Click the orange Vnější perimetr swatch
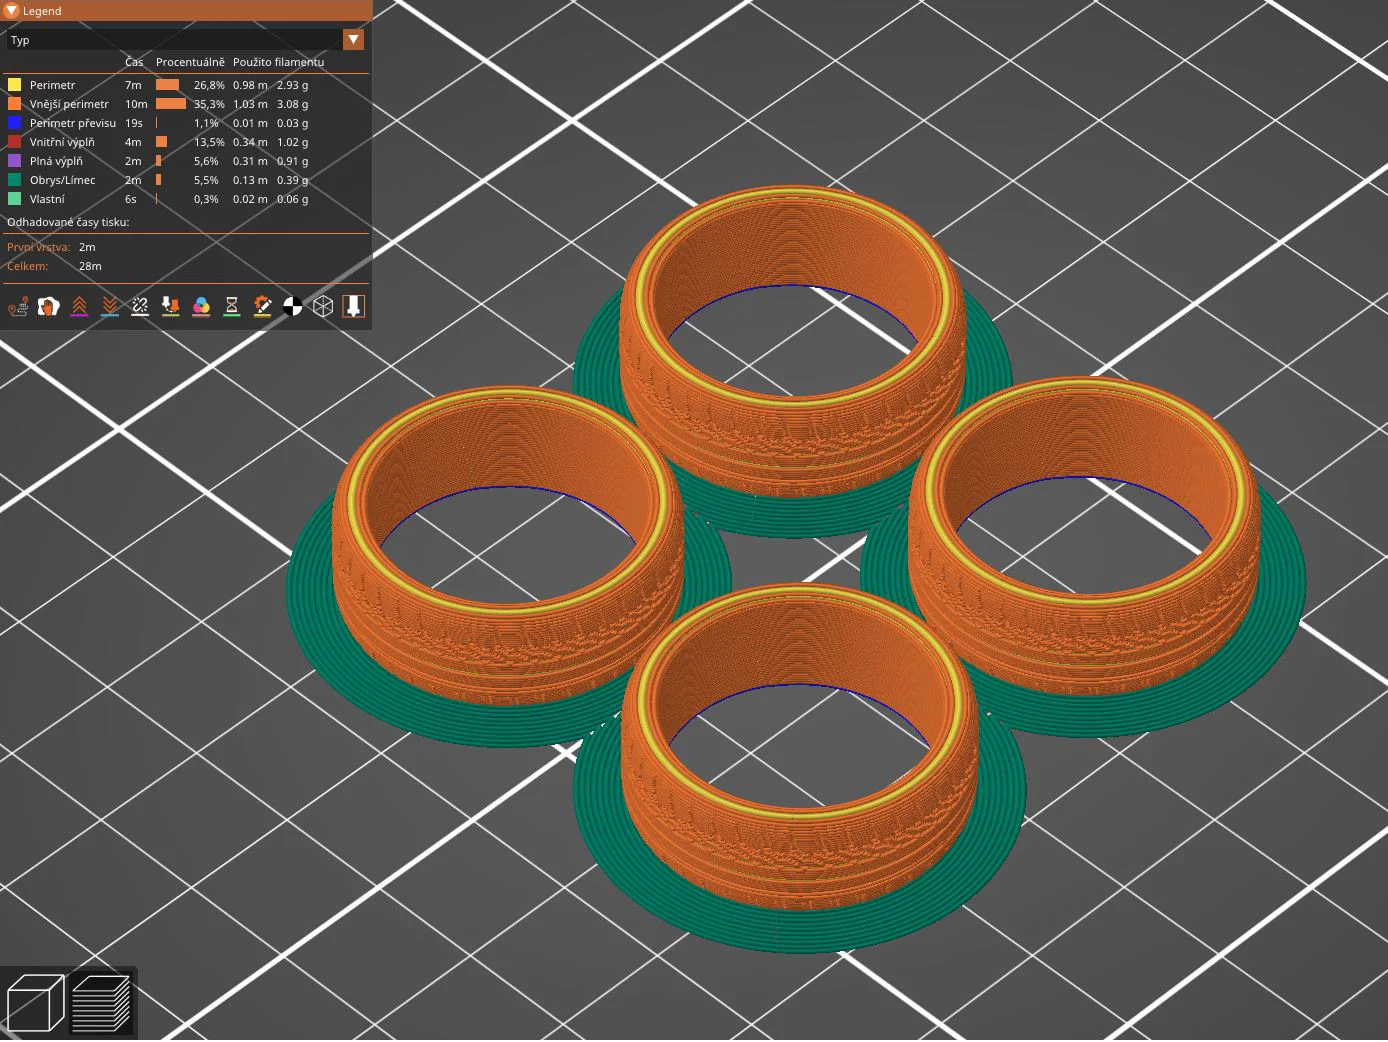The width and height of the screenshot is (1388, 1042). click(15, 104)
